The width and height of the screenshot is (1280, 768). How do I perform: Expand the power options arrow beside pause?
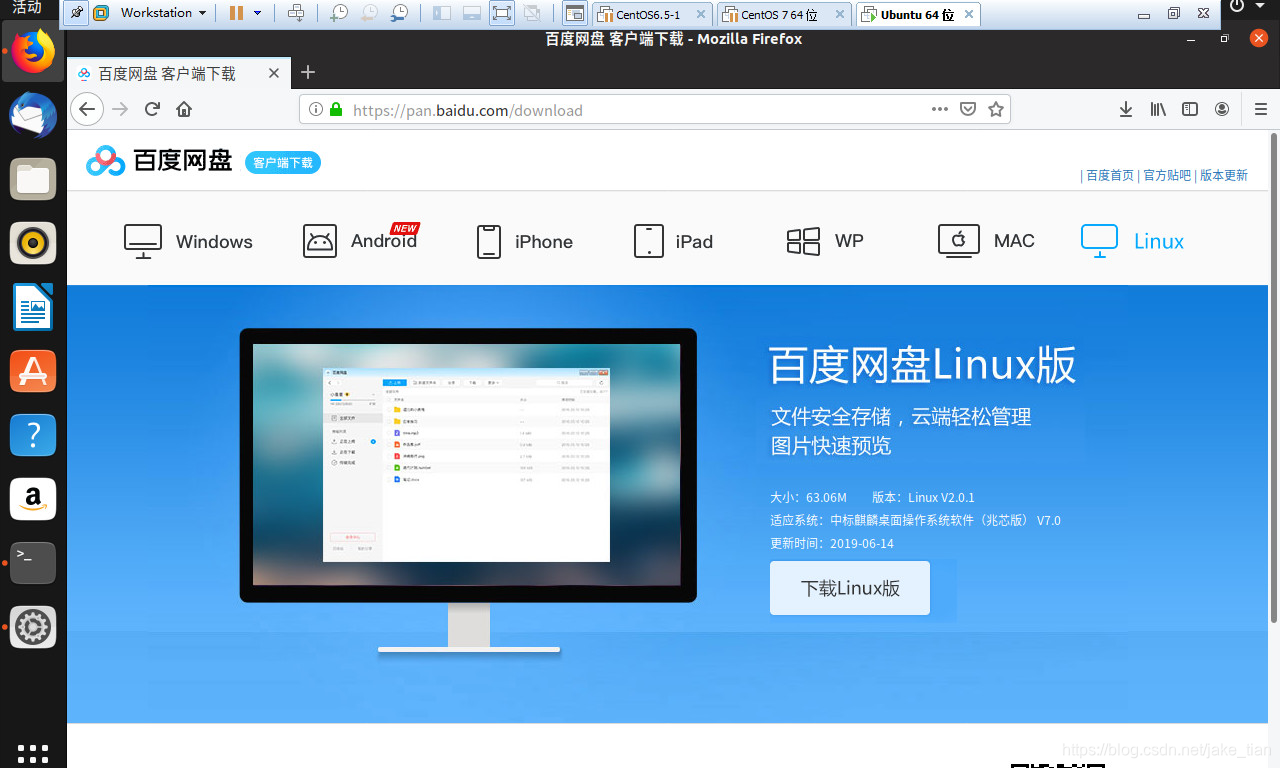tap(257, 13)
